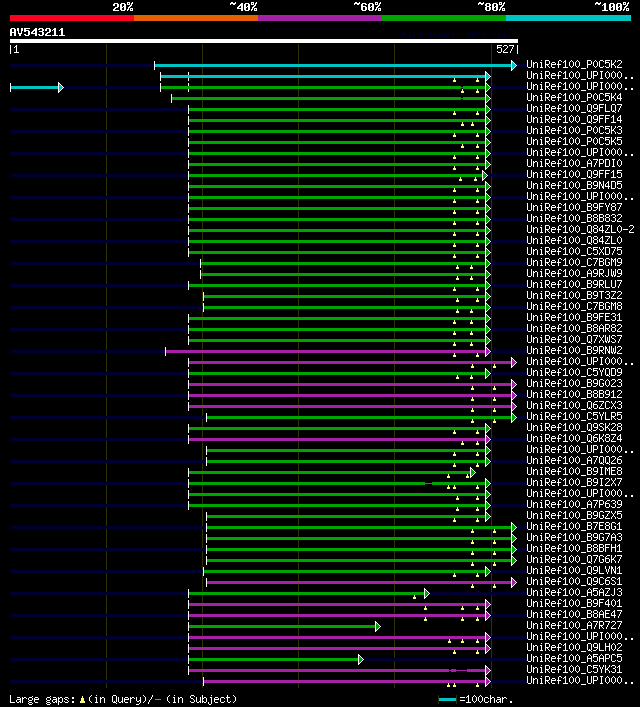
Task: Click the cyan ~100% identity color segment
Action: 568,18
